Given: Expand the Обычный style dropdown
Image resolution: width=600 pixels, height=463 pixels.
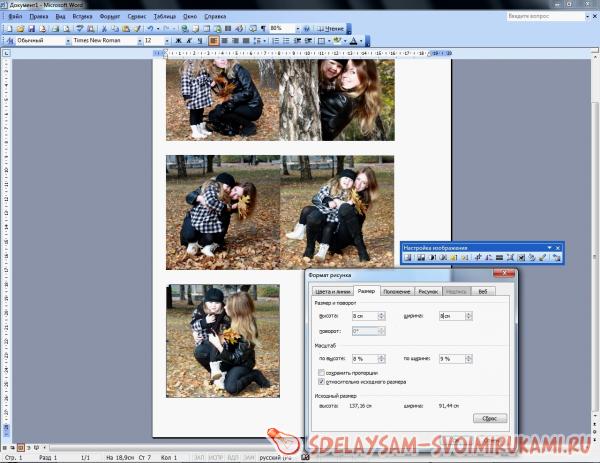Looking at the screenshot, I should [66, 41].
